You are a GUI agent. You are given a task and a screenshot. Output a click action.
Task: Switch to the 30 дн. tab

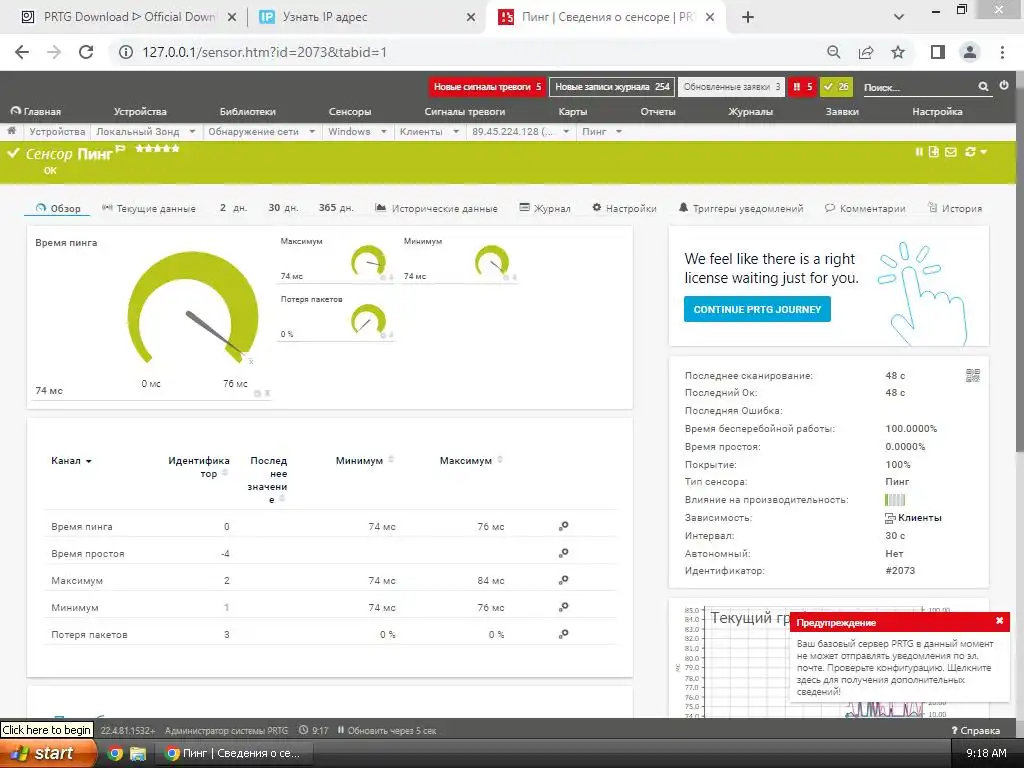pos(283,208)
